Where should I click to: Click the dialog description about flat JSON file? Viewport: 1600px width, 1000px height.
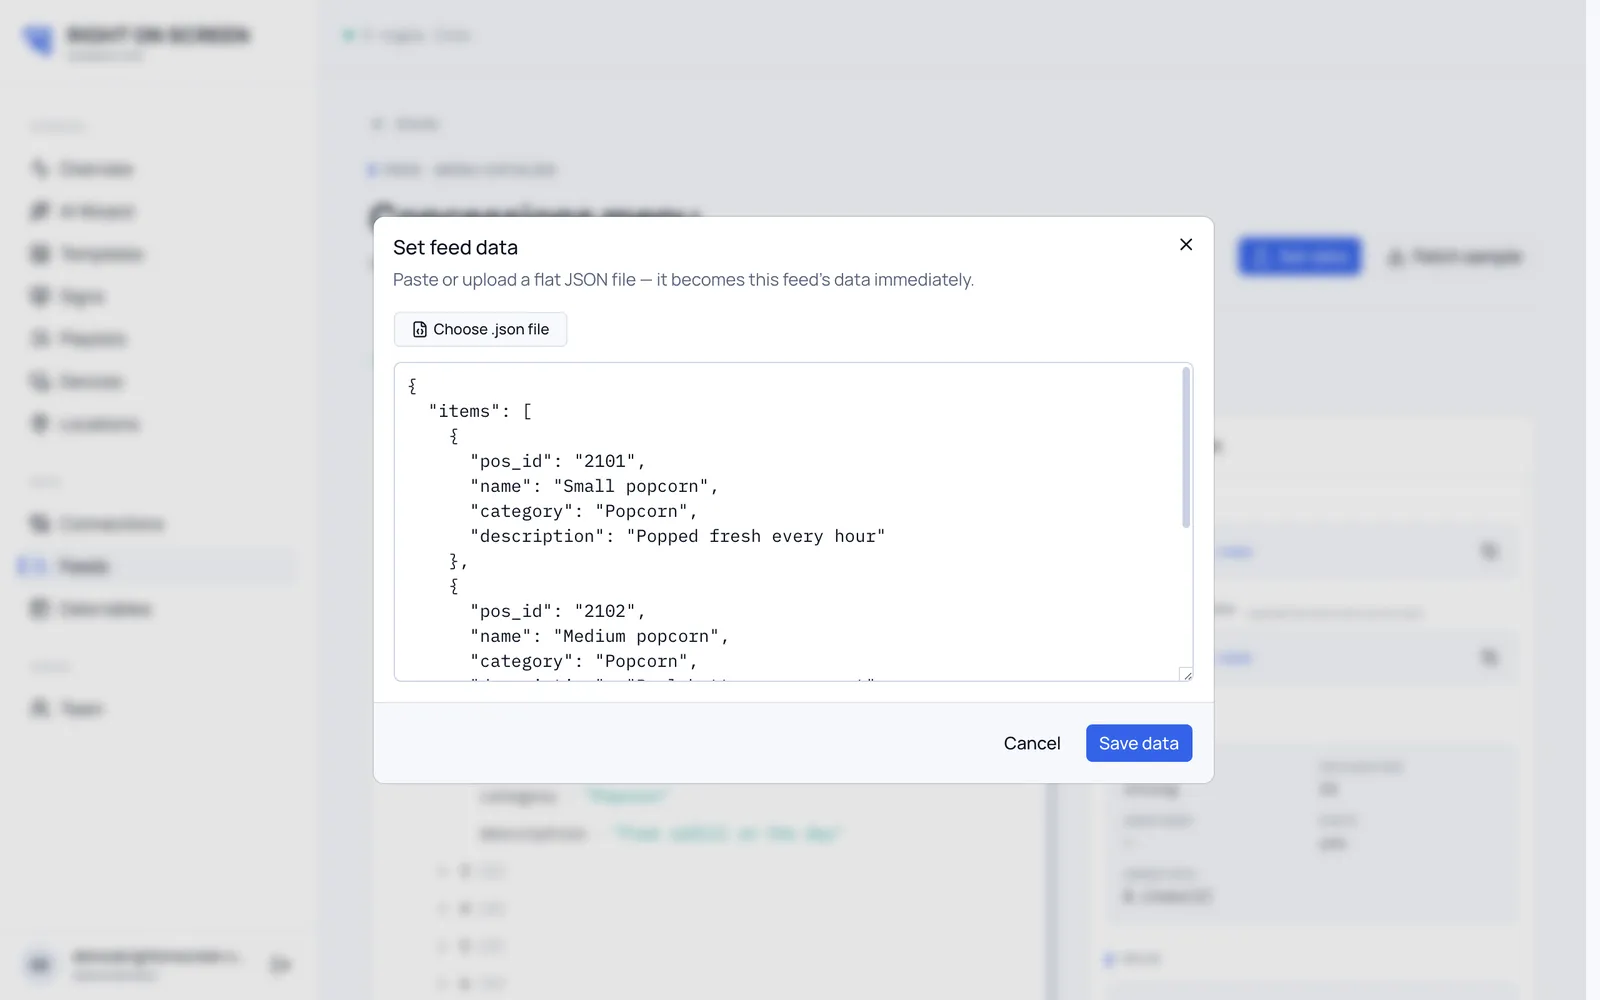(683, 280)
